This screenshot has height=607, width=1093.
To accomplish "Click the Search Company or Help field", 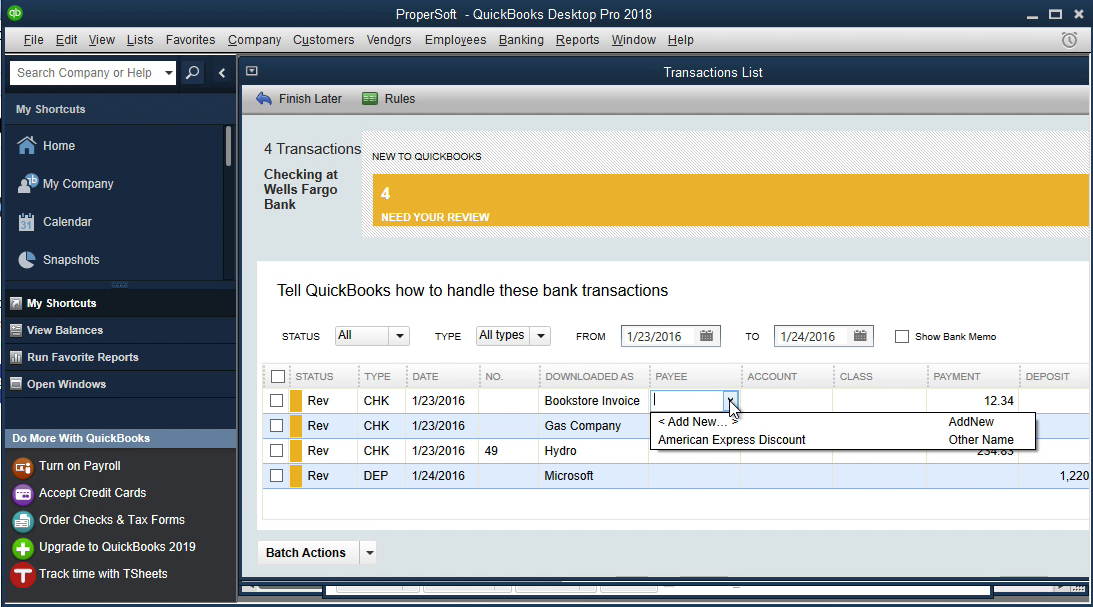I will click(x=85, y=72).
